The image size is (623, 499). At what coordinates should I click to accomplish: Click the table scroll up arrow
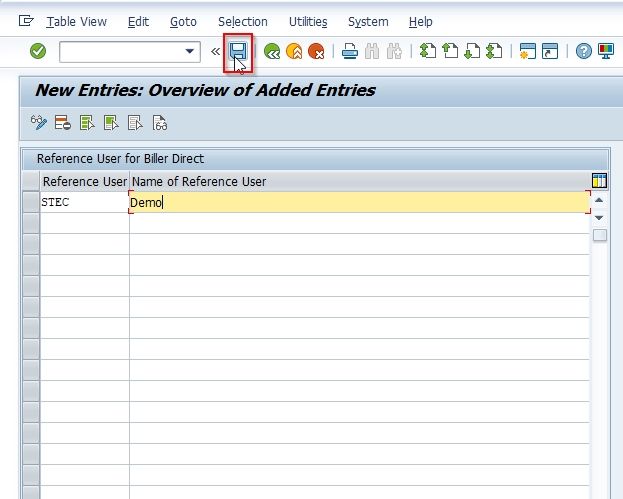click(x=599, y=200)
